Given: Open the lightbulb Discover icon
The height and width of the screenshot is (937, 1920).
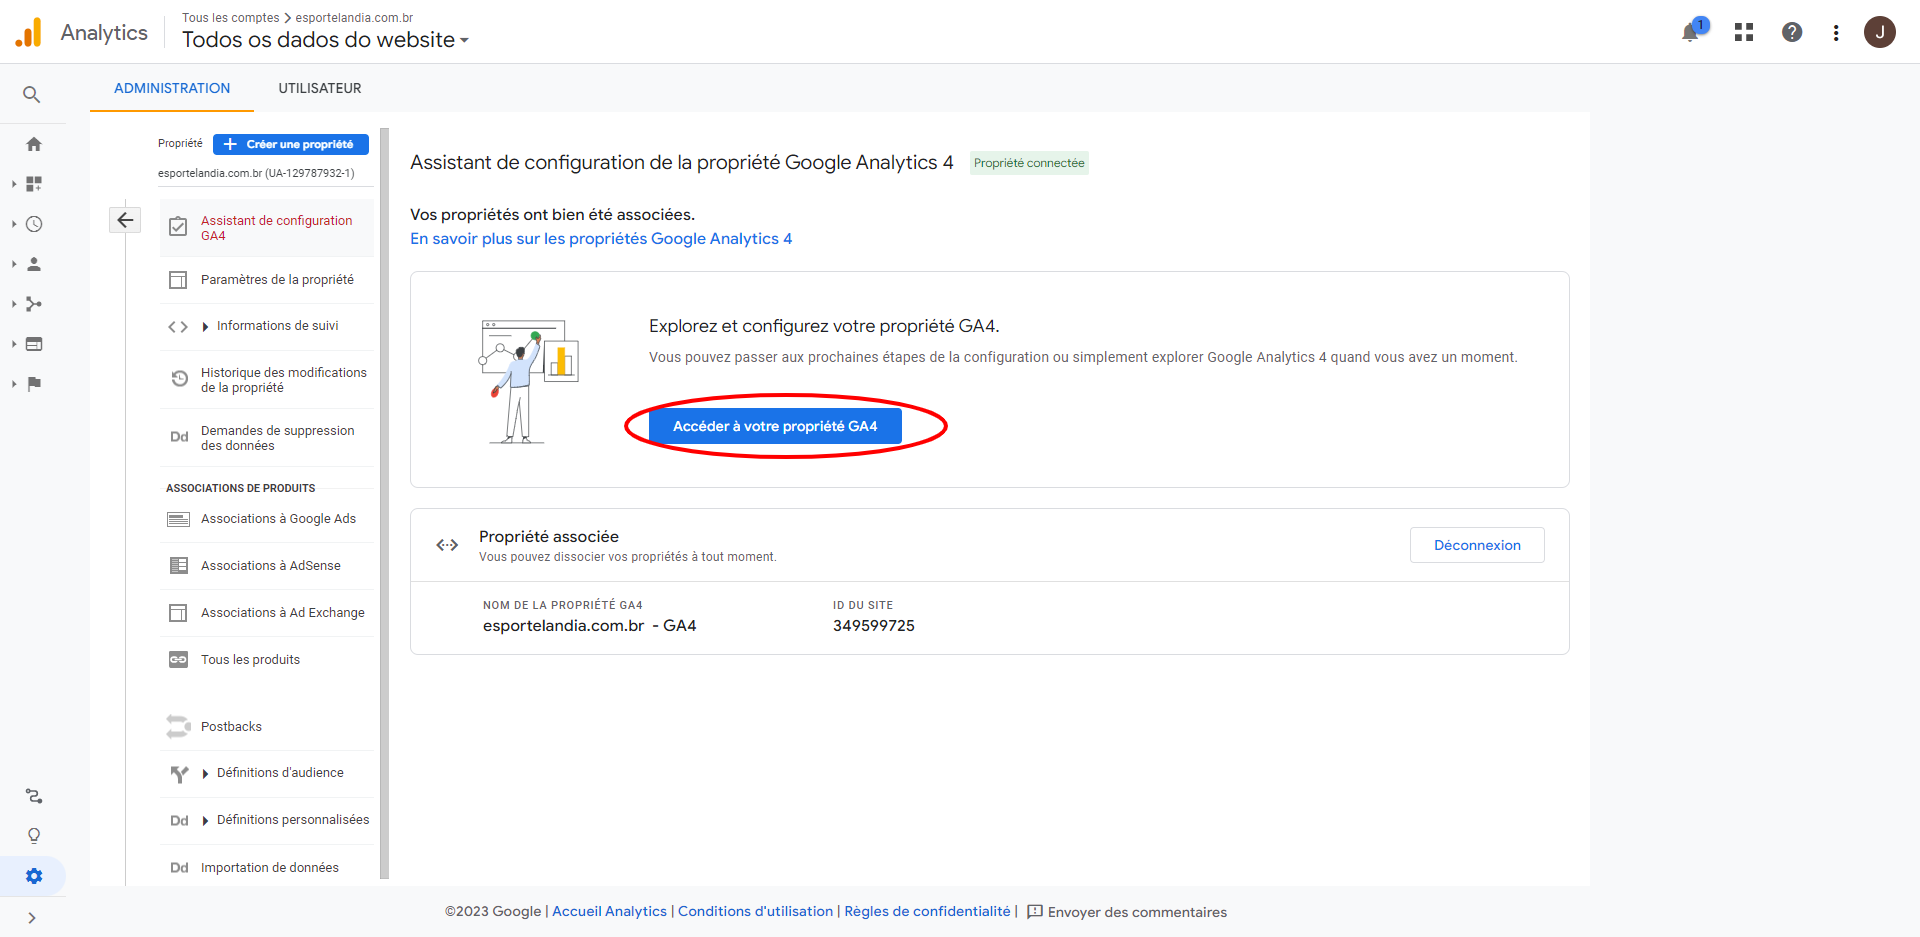Looking at the screenshot, I should pos(34,836).
